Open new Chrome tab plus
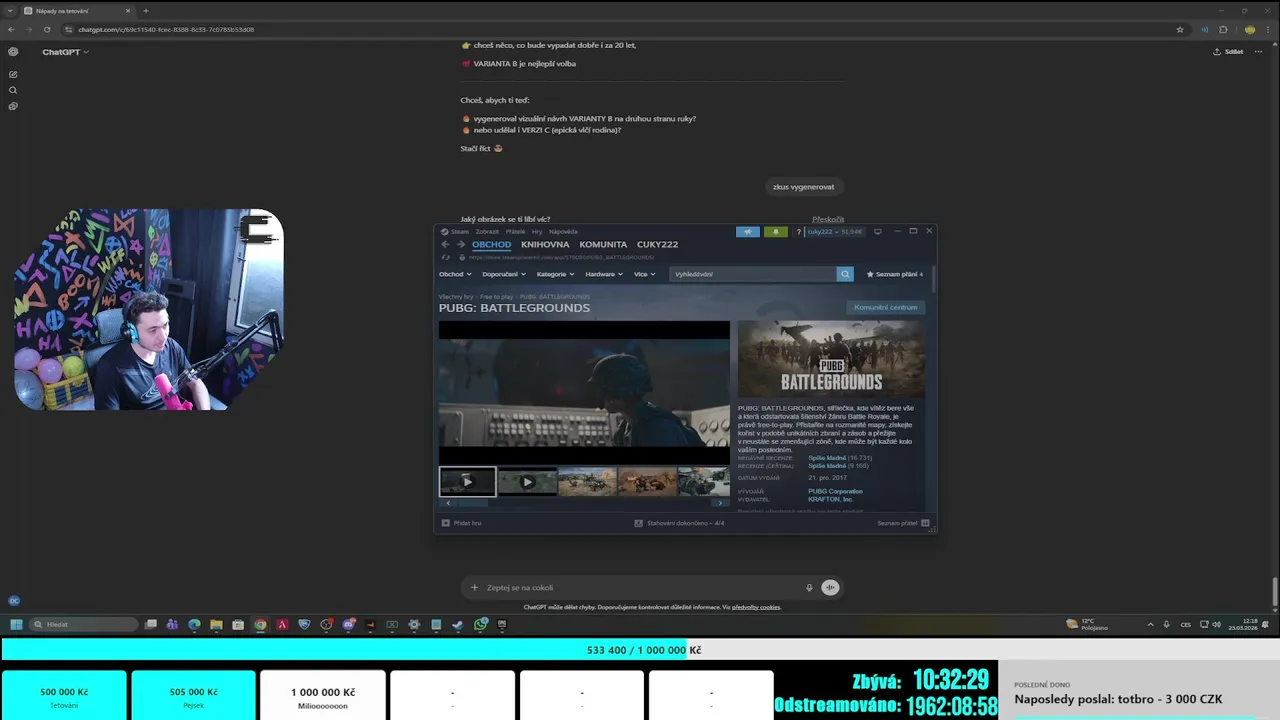1280x720 pixels. [146, 11]
